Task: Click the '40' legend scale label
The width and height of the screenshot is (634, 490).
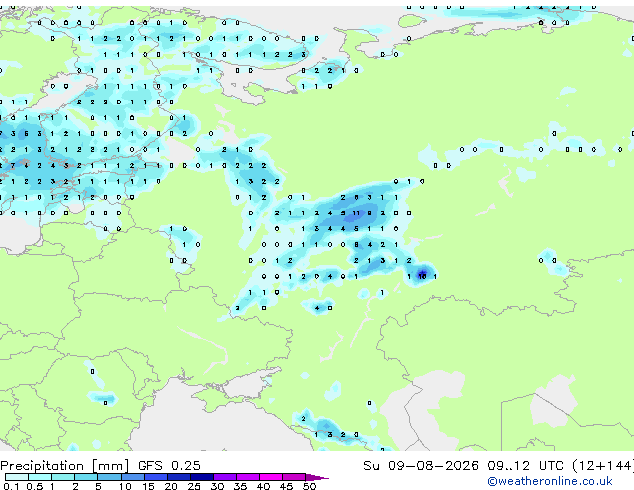Action: [263, 486]
